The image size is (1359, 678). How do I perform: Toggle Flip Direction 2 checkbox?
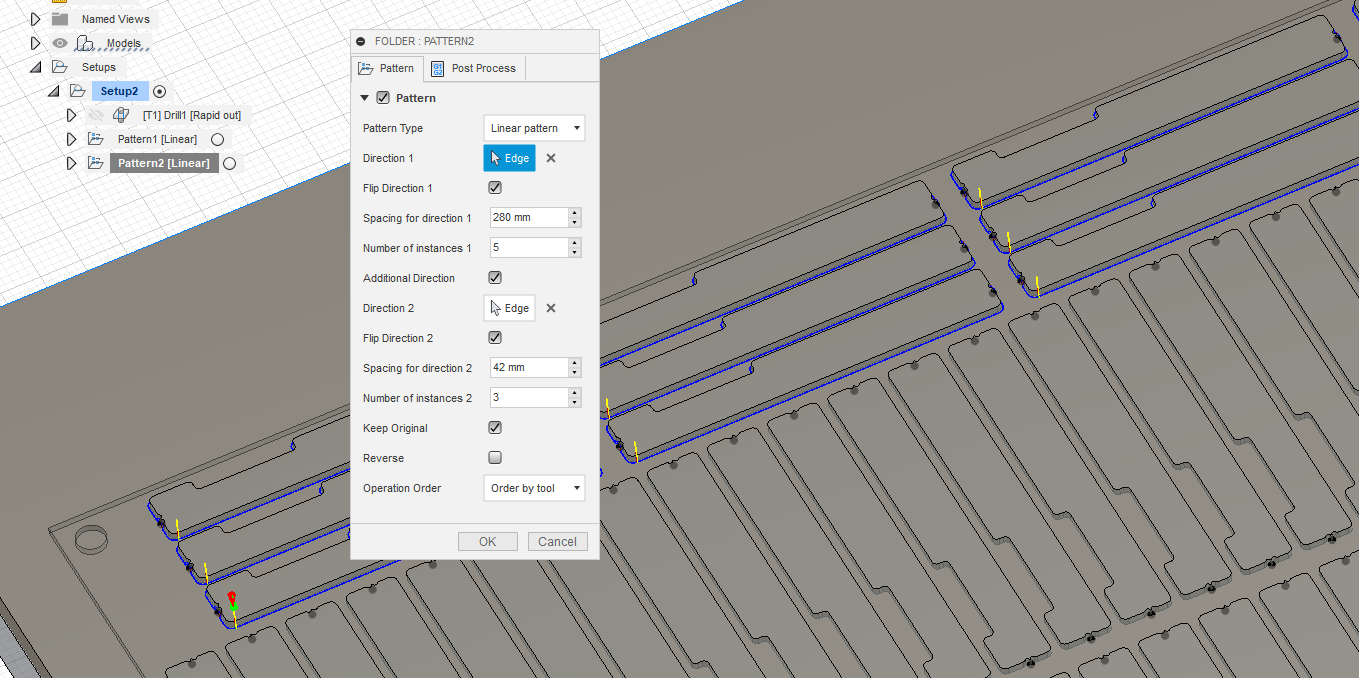pos(495,338)
